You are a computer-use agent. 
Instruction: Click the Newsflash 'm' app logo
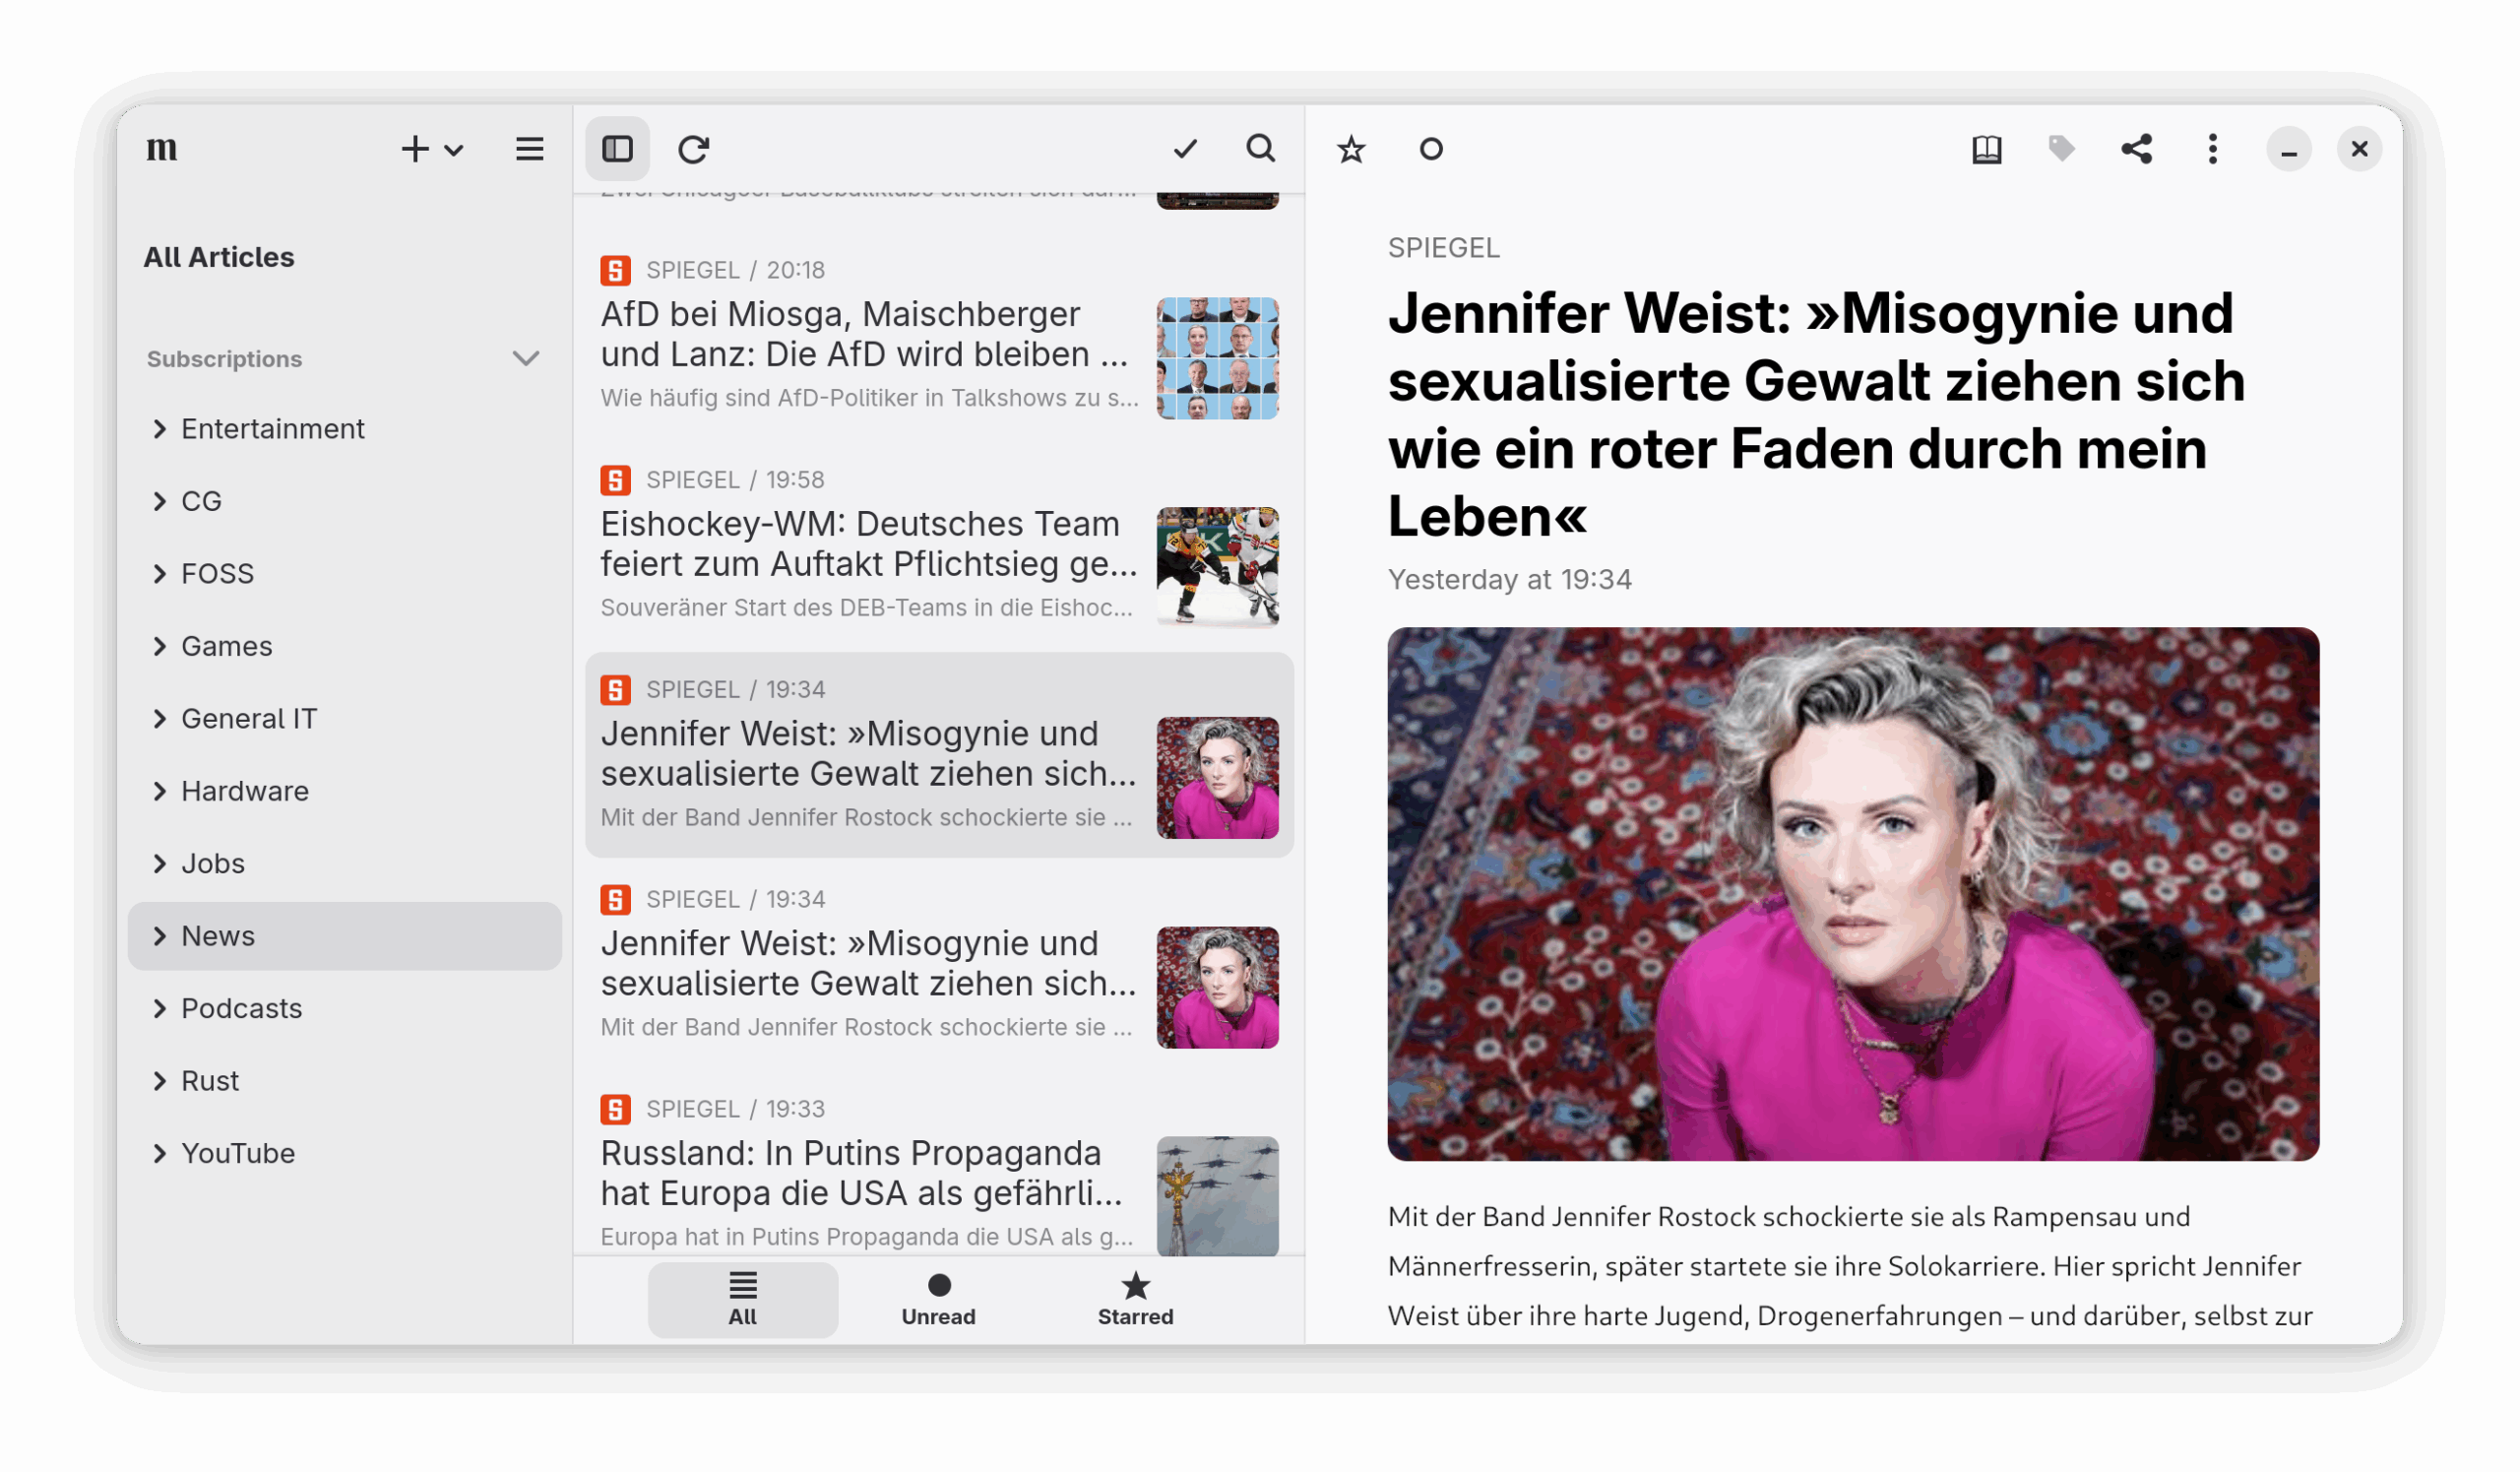[162, 149]
